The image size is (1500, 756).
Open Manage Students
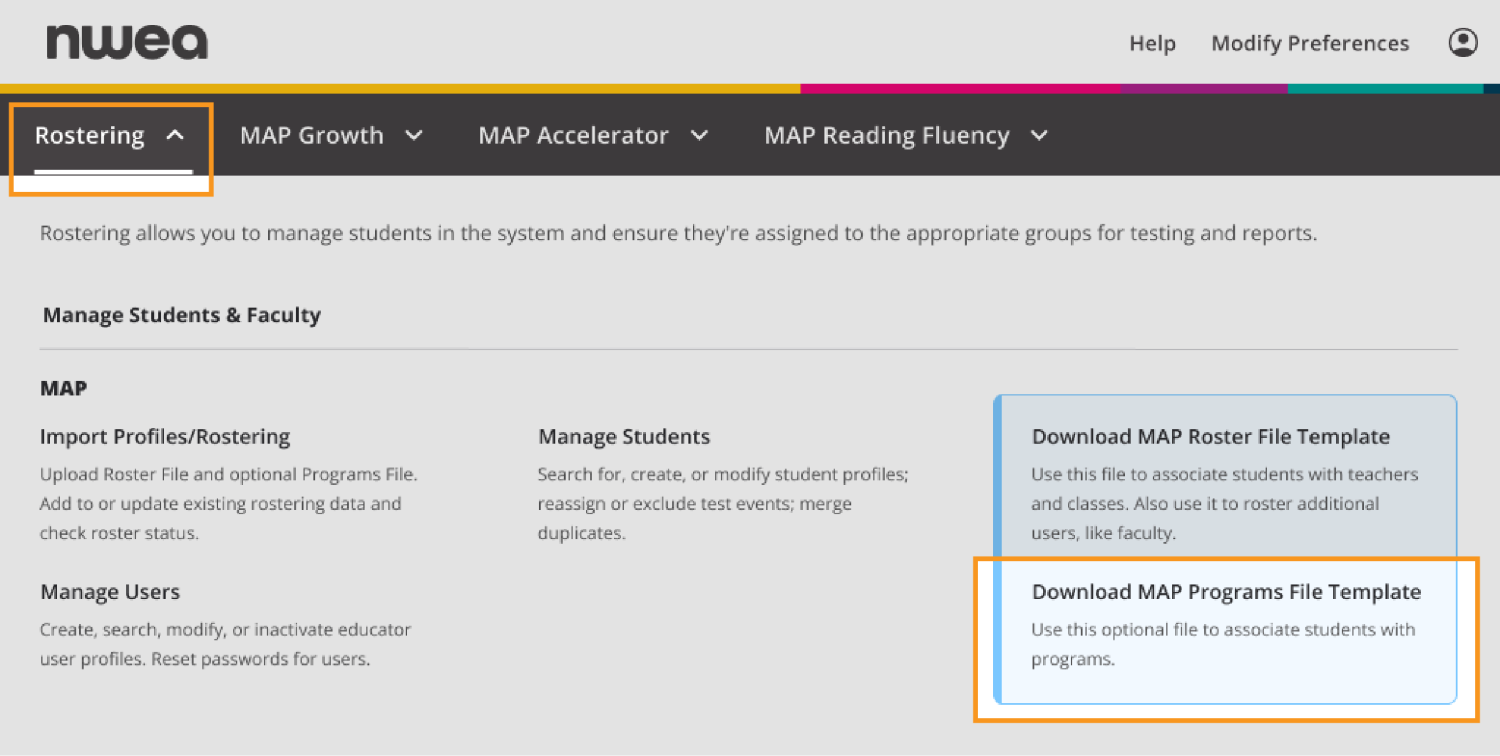[x=624, y=436]
